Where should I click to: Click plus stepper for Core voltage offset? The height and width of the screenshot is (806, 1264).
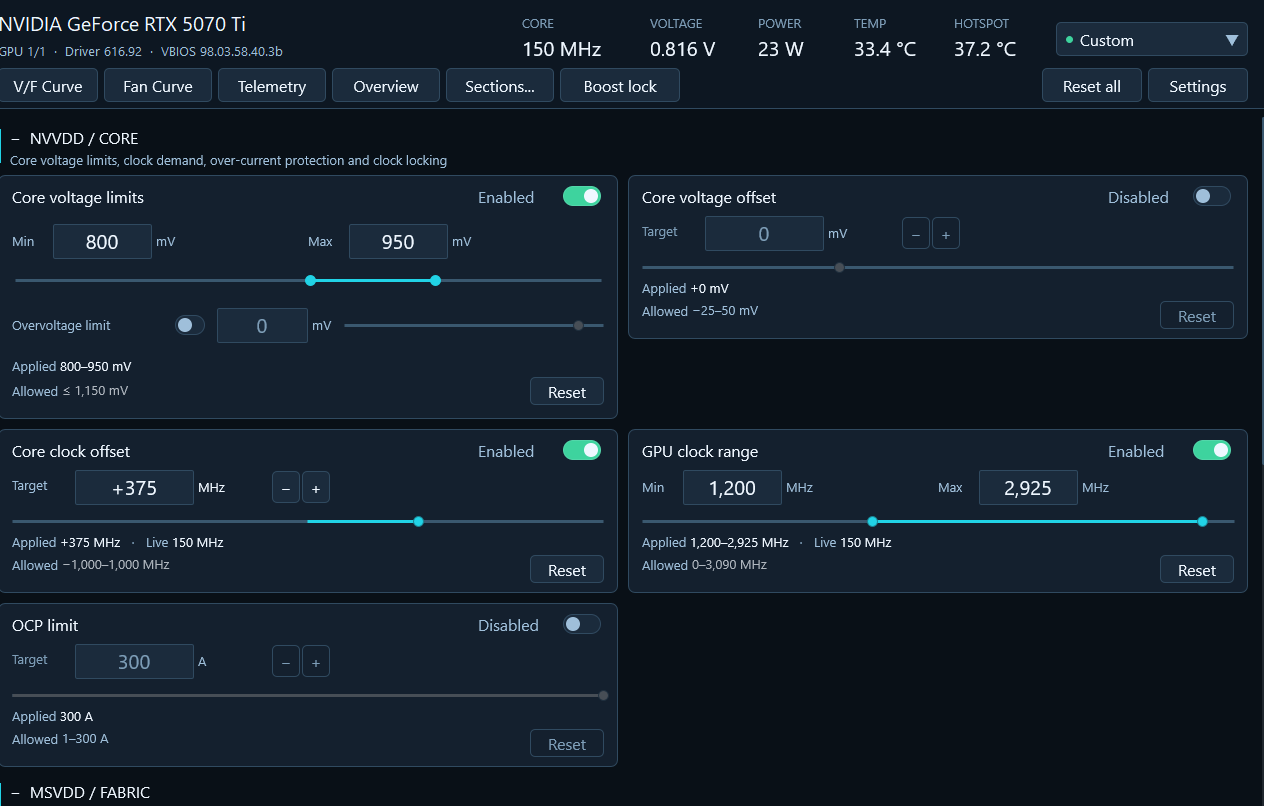click(946, 234)
